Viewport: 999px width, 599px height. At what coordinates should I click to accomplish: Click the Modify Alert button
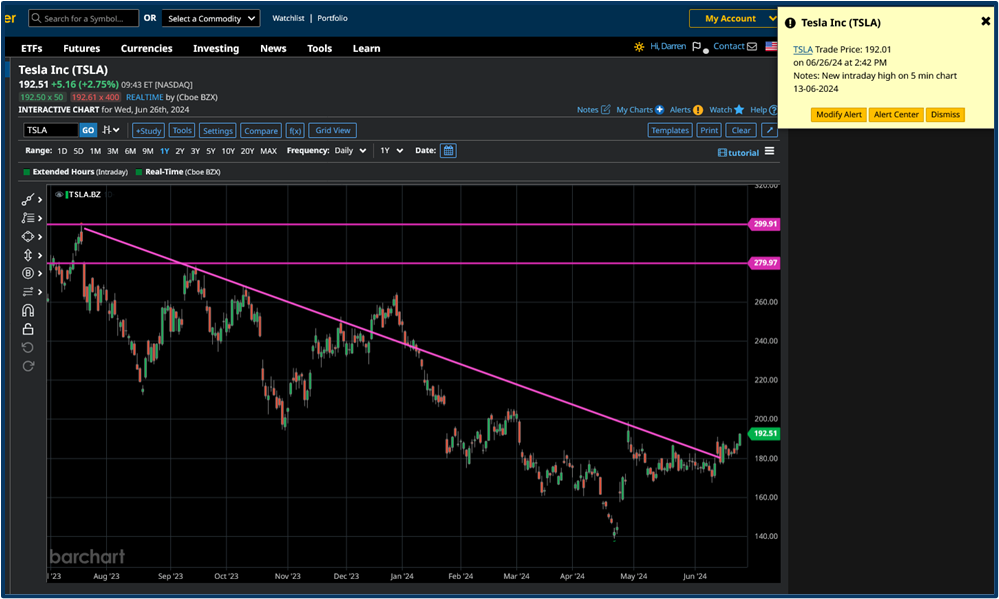point(838,115)
